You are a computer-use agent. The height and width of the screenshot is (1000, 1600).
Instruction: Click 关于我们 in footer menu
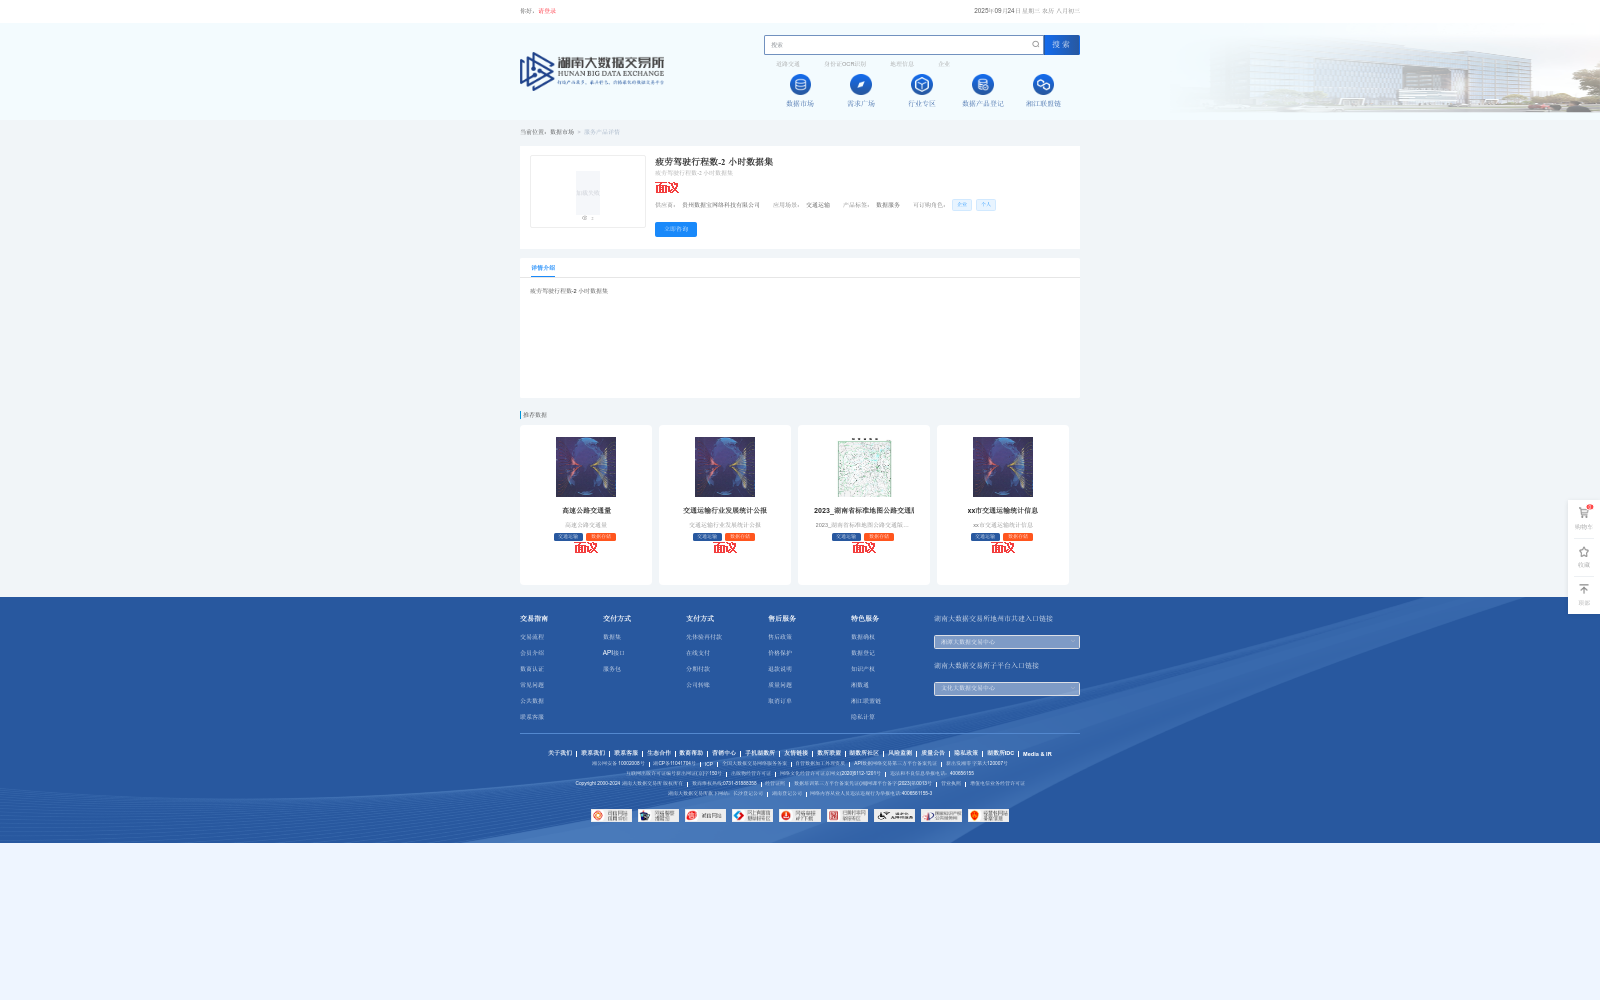pyautogui.click(x=560, y=753)
